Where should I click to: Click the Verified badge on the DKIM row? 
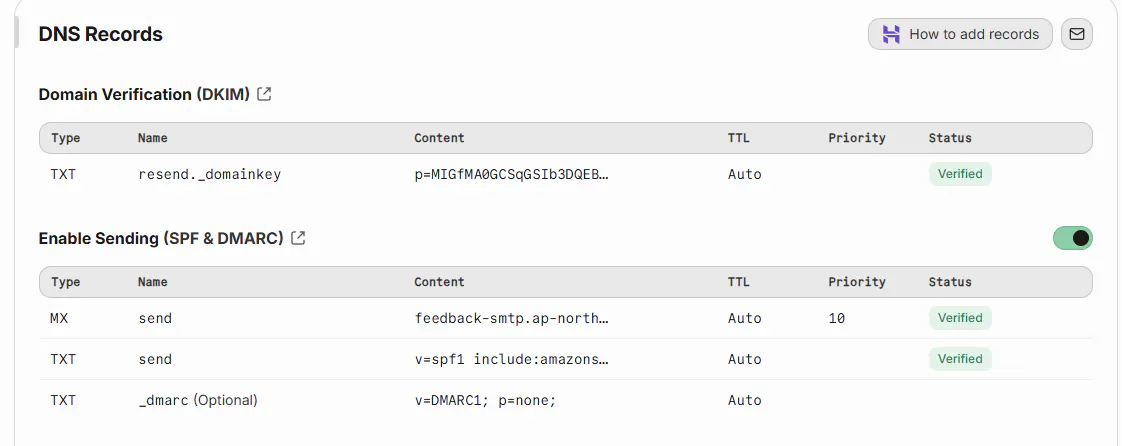pyautogui.click(x=960, y=174)
